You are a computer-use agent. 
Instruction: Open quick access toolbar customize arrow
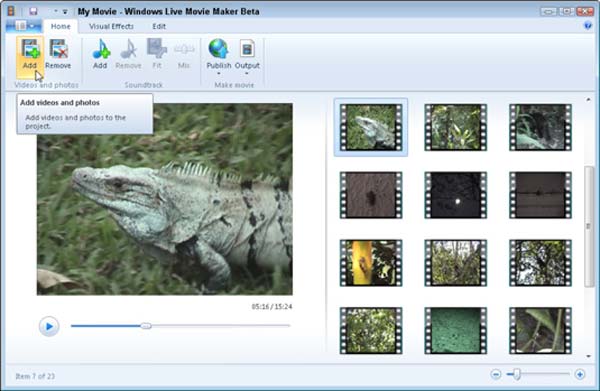point(65,12)
